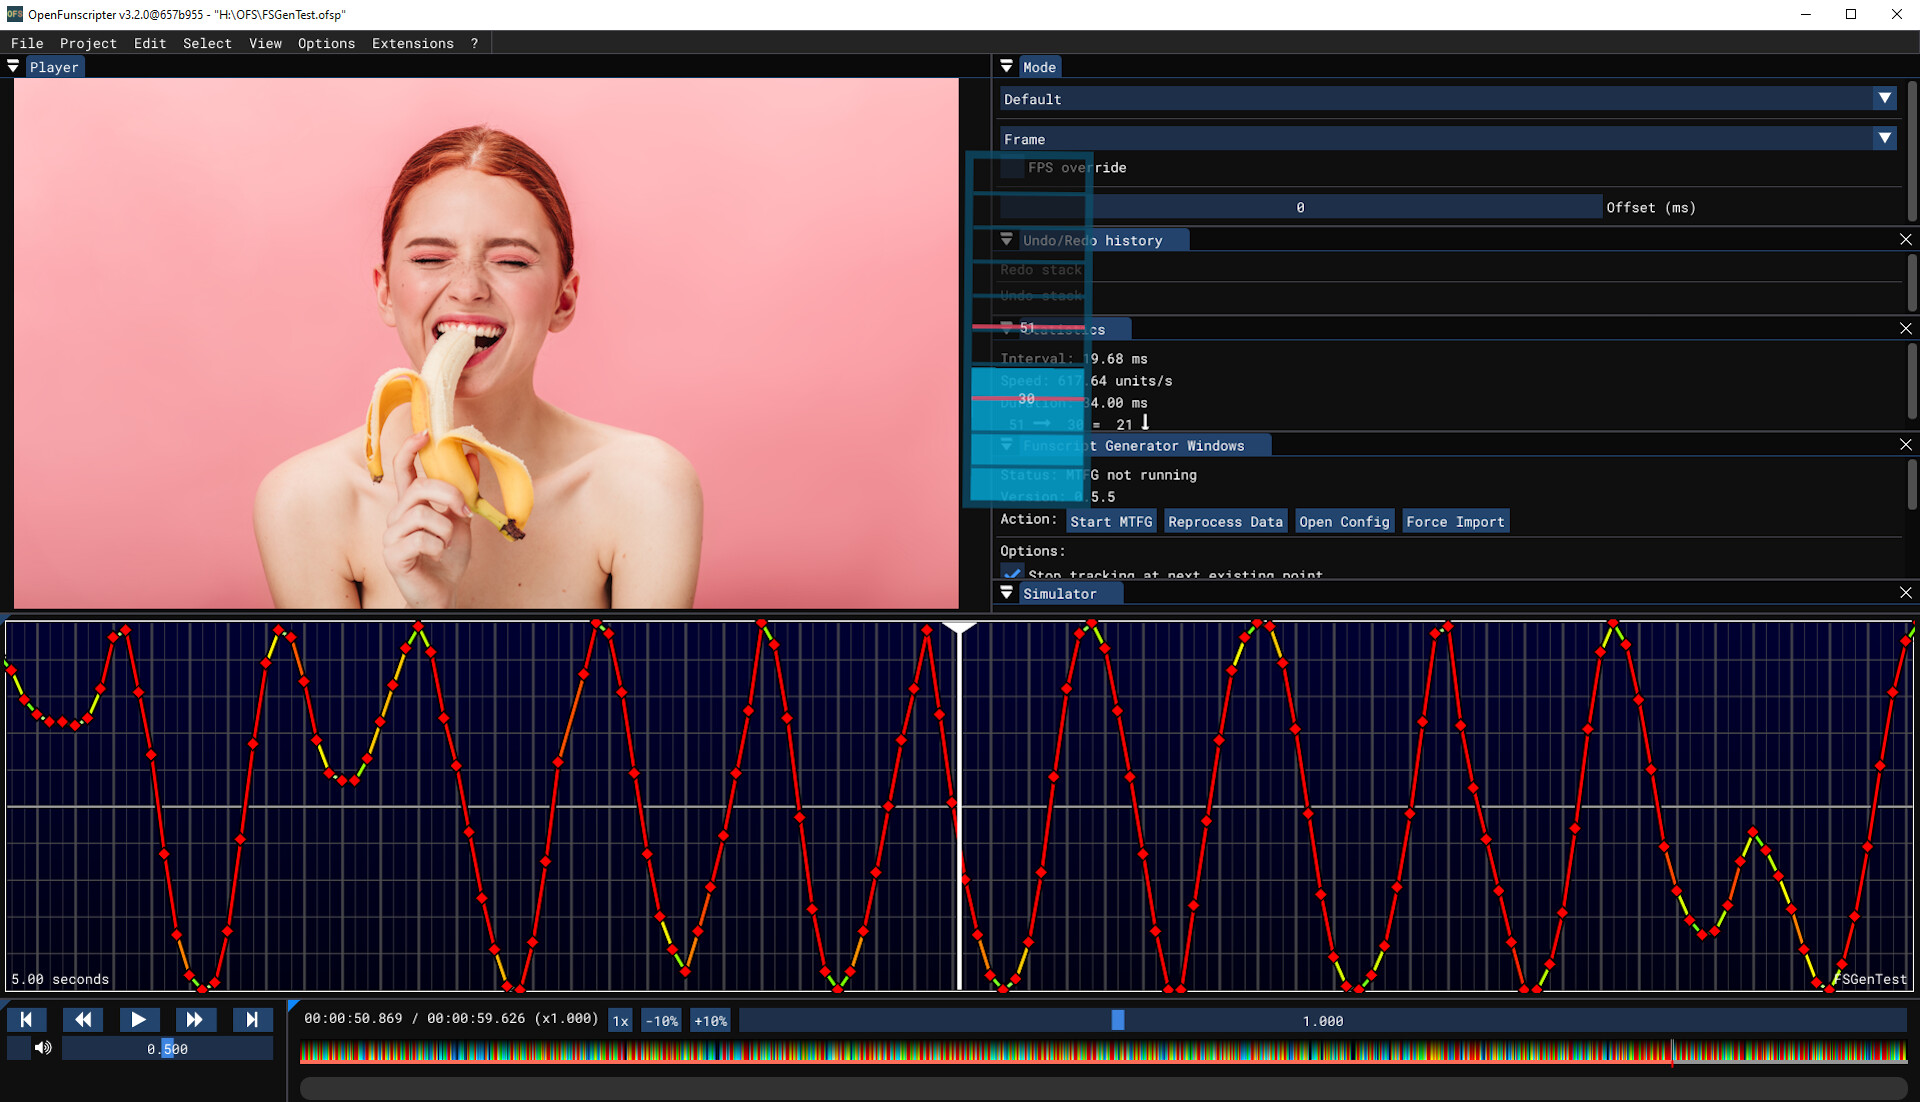Reset playback speed with the 1x button
This screenshot has height=1102, width=1920.
(x=620, y=1020)
